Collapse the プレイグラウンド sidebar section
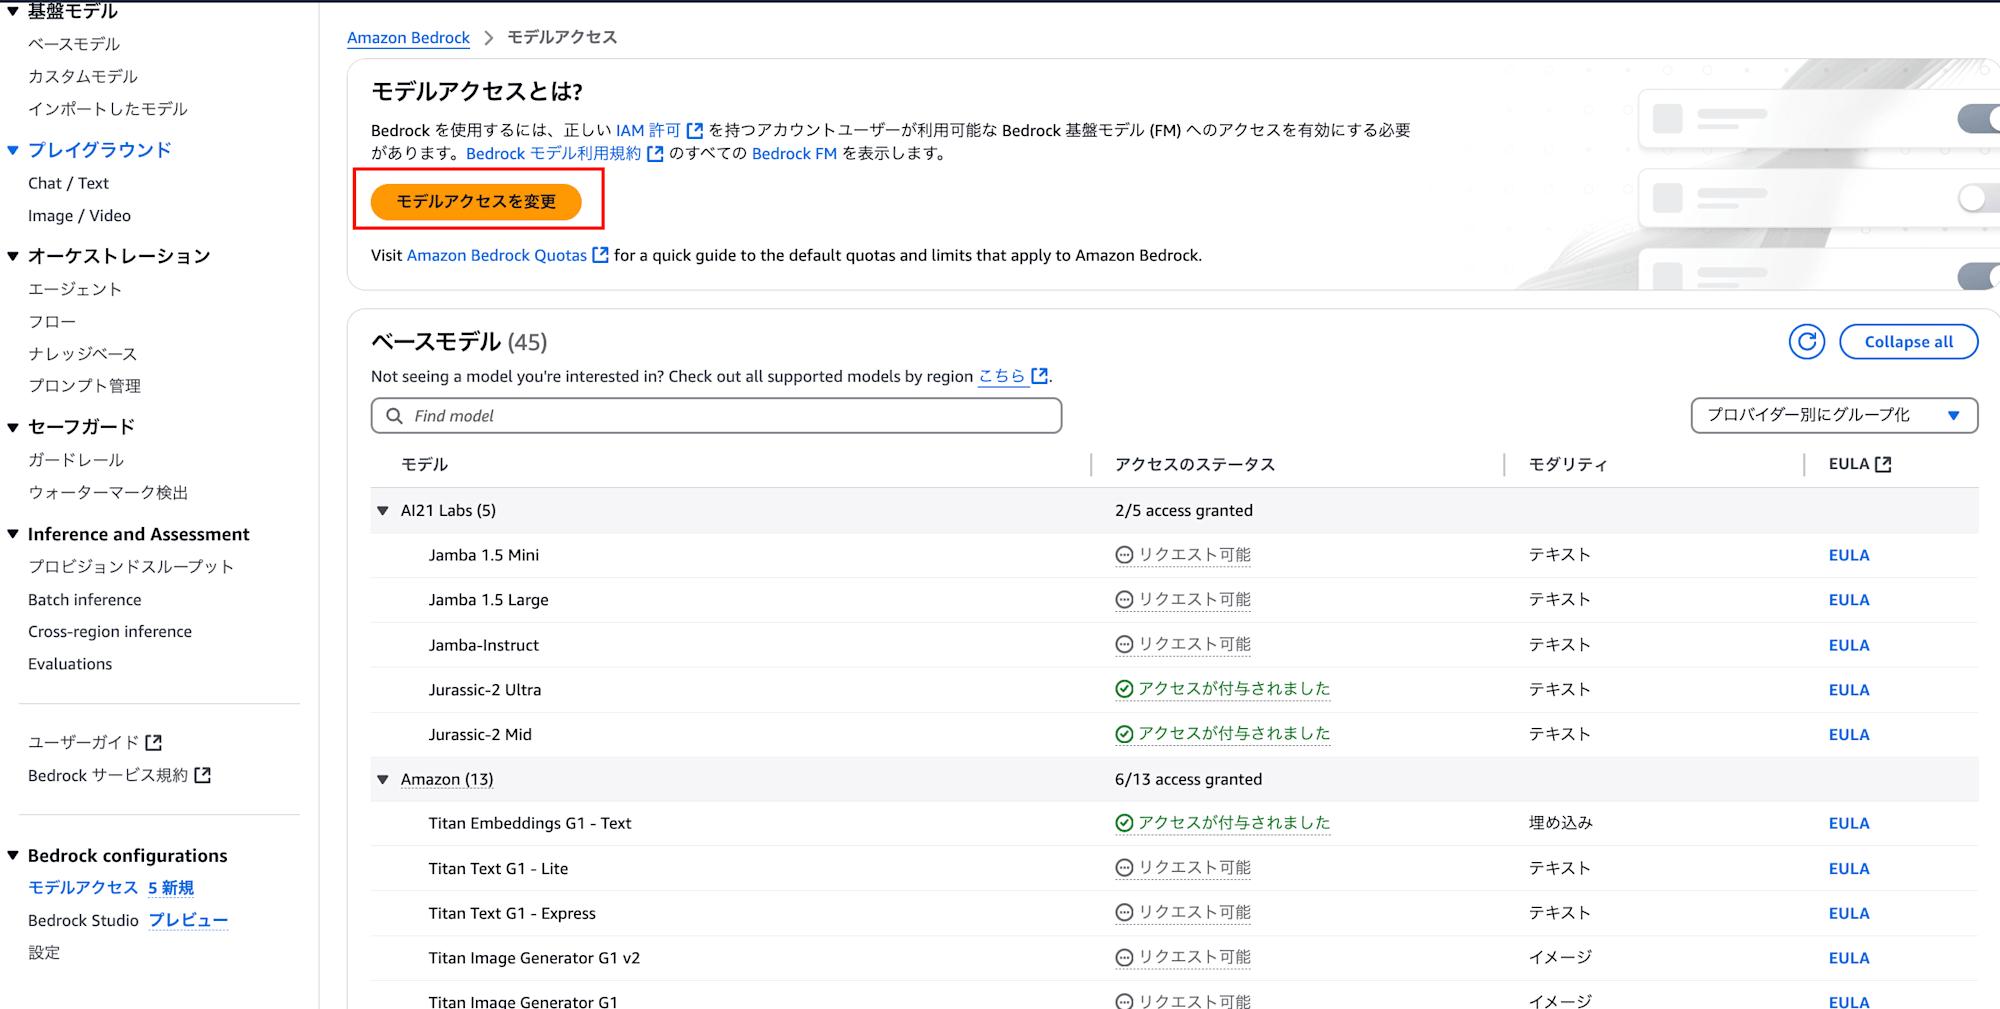 [x=13, y=150]
